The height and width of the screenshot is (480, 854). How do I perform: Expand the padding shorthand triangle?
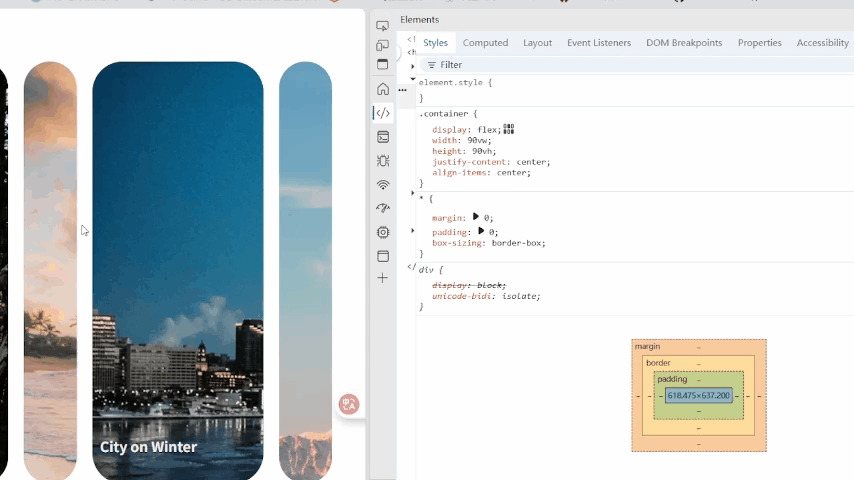tap(481, 231)
